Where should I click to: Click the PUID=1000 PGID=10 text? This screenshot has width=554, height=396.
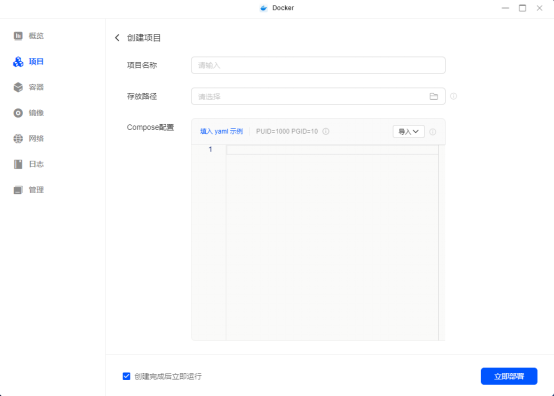287,131
